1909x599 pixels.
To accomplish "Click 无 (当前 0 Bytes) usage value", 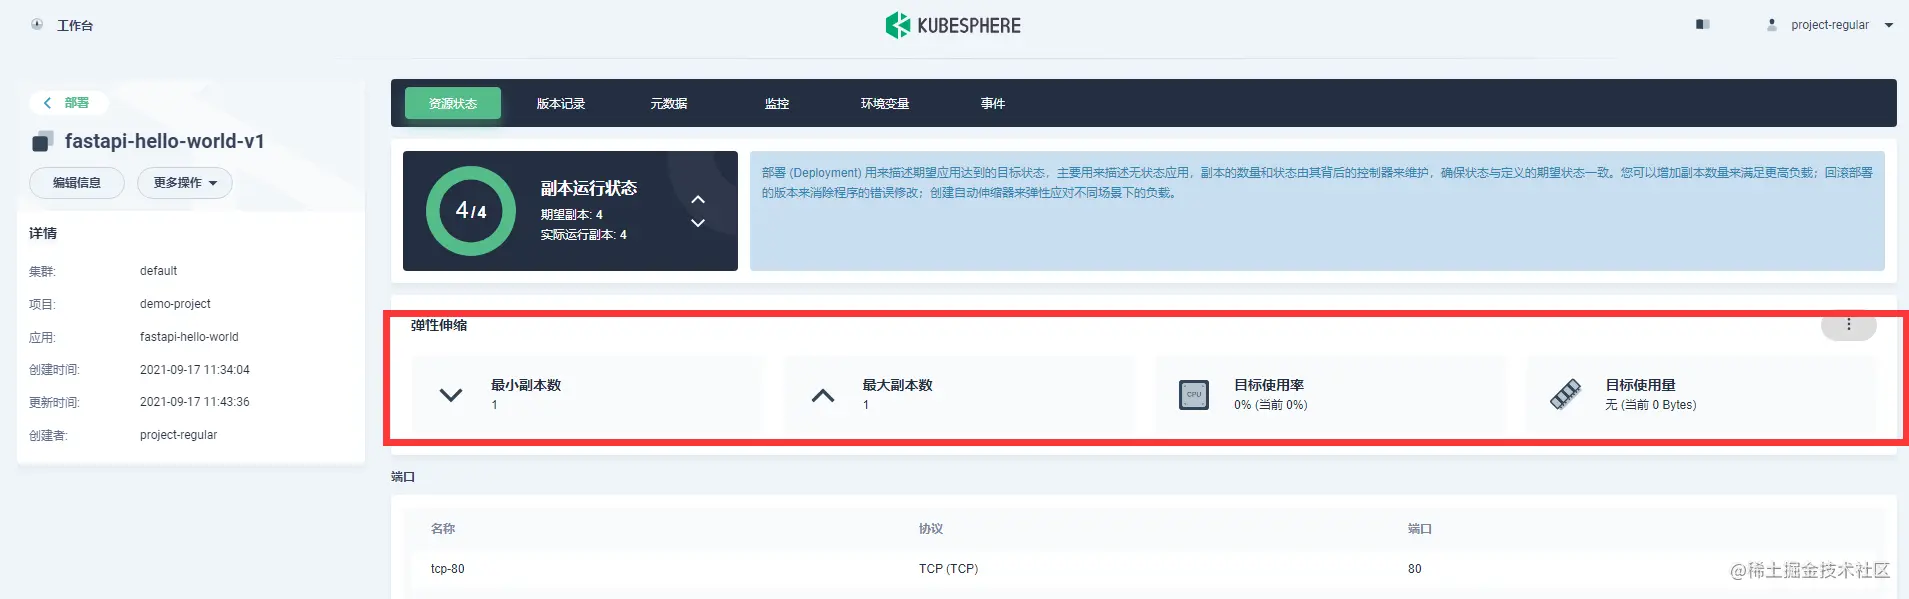I will point(1651,405).
